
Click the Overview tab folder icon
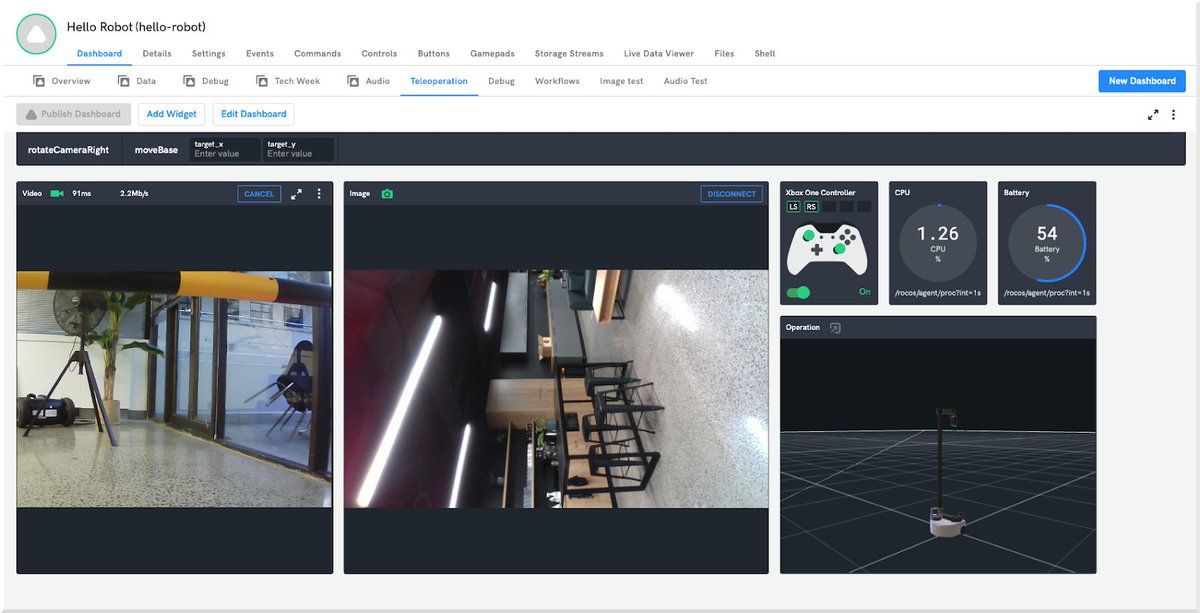[39, 81]
